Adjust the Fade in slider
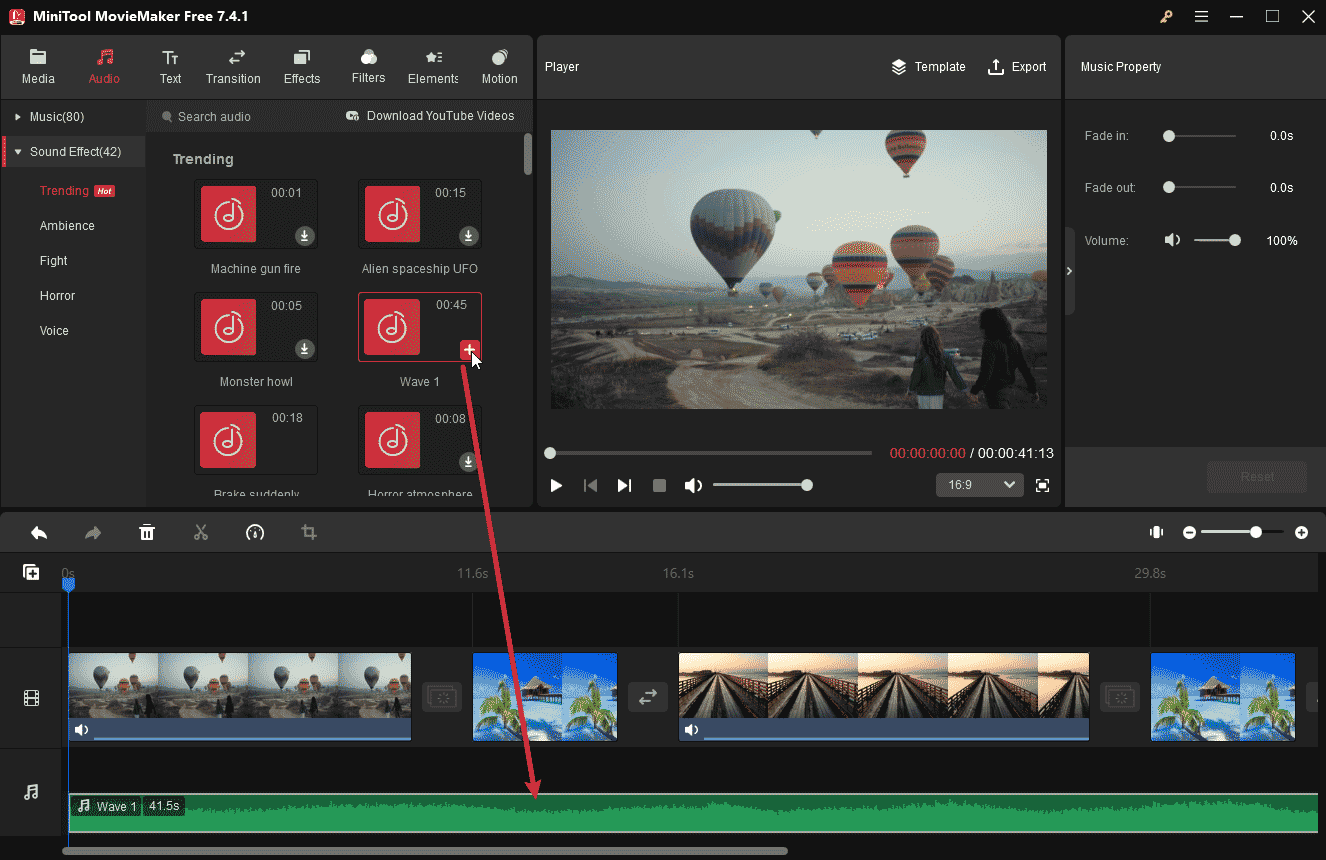This screenshot has height=860, width=1326. pos(1199,136)
